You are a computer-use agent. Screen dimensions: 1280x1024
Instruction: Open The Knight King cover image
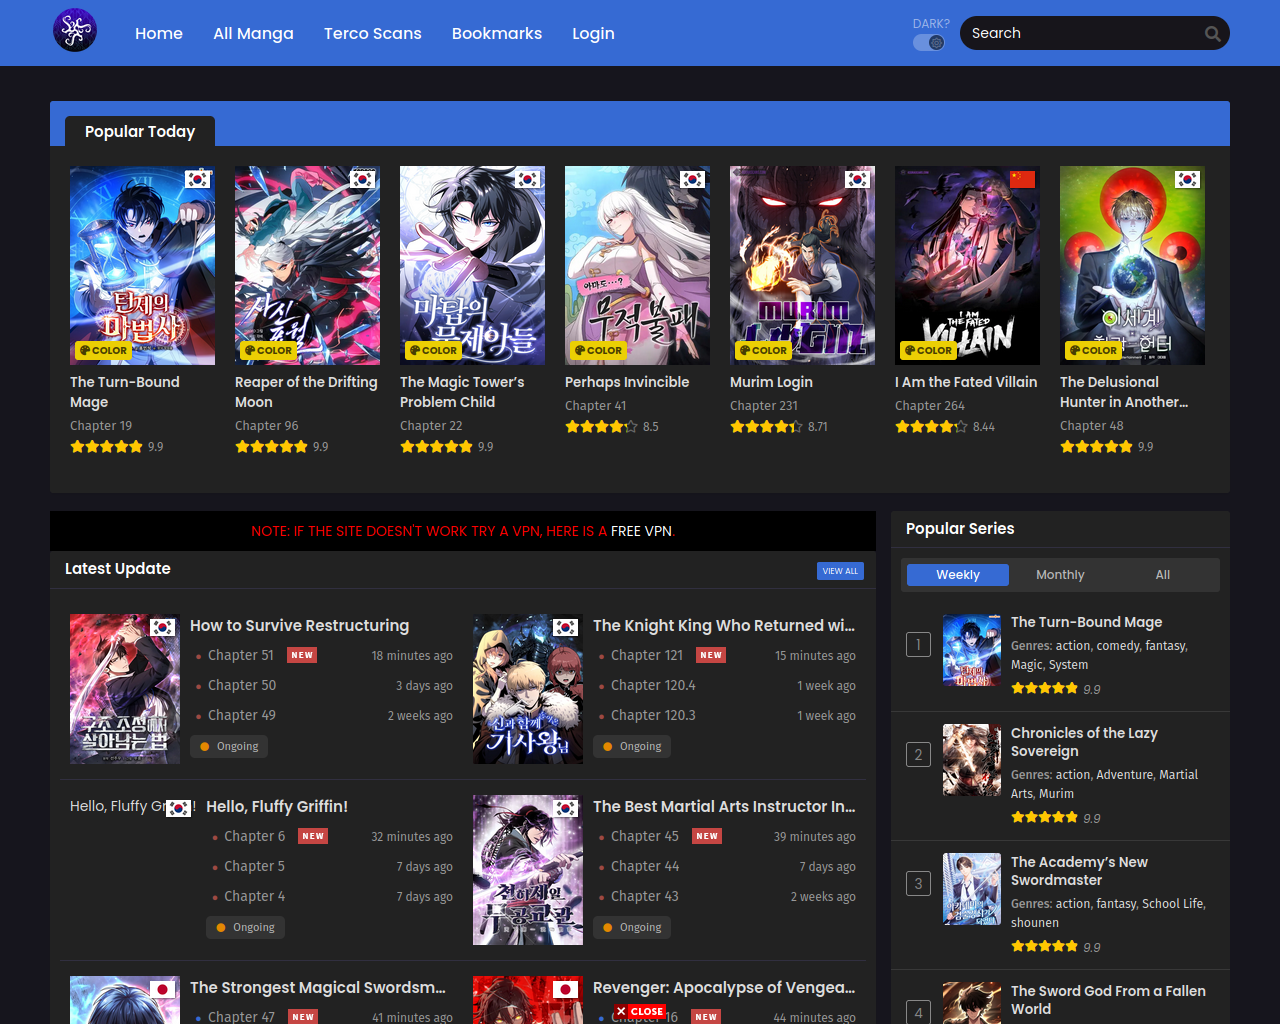tap(528, 689)
